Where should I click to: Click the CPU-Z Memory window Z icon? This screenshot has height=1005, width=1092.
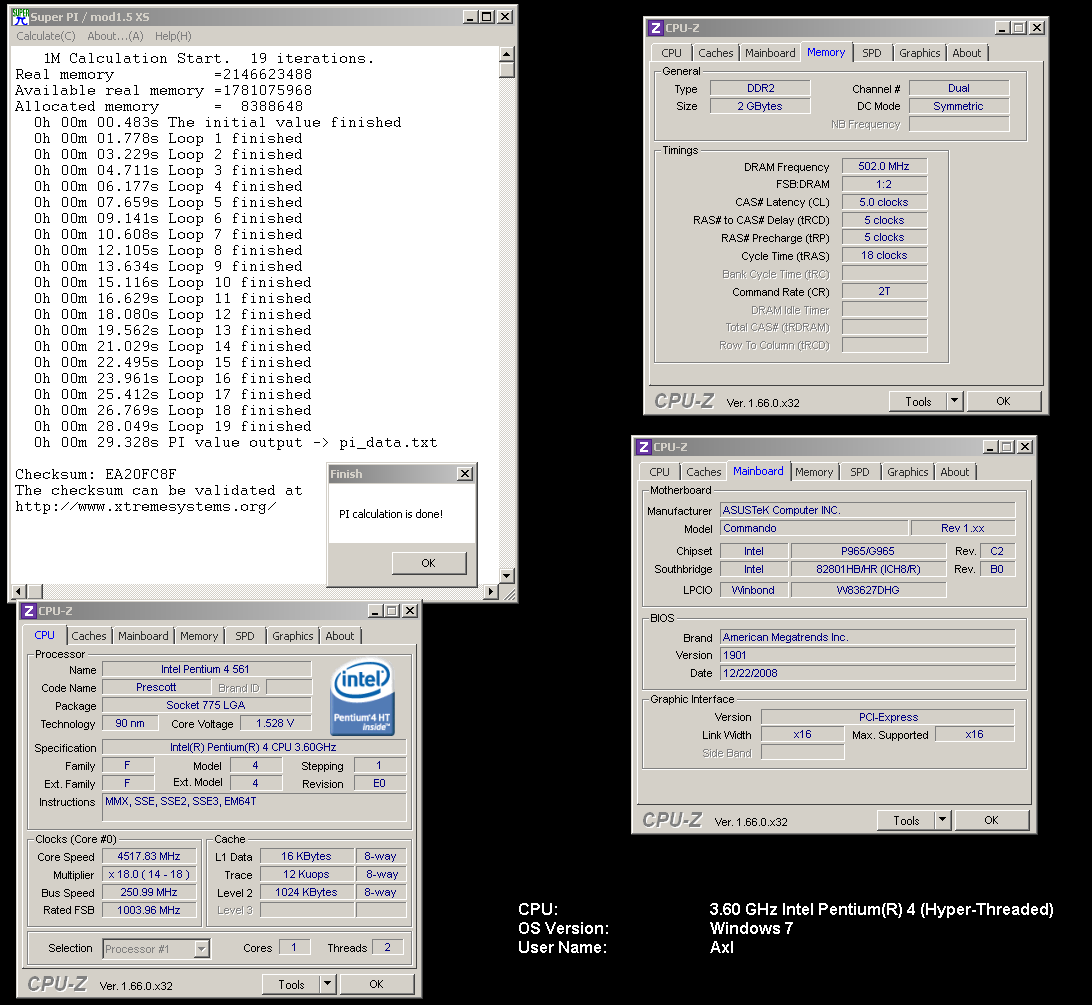(655, 28)
